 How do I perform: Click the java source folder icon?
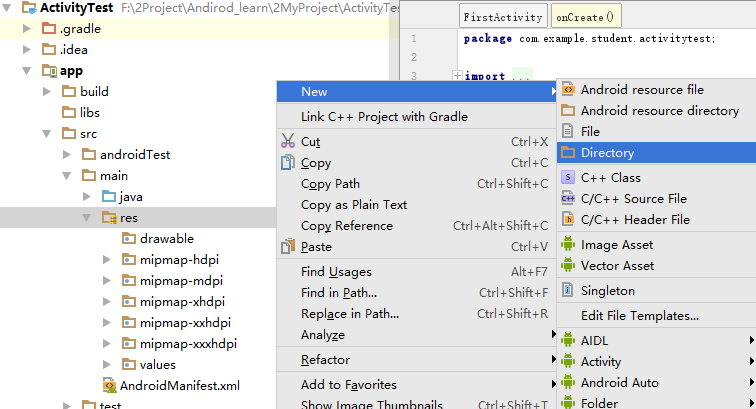[x=109, y=196]
